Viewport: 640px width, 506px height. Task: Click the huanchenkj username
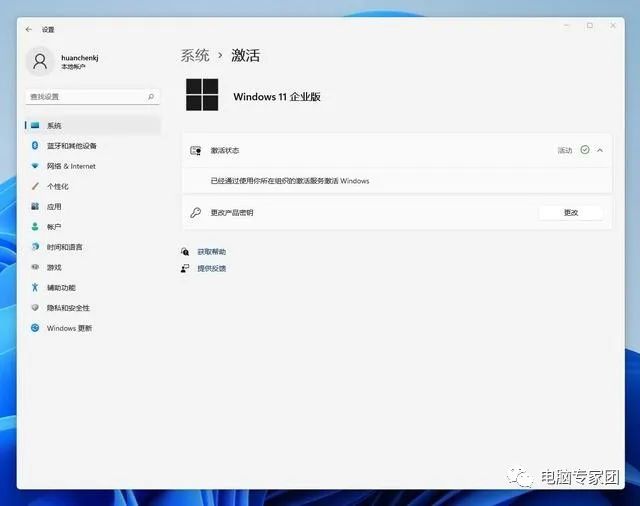(80, 58)
